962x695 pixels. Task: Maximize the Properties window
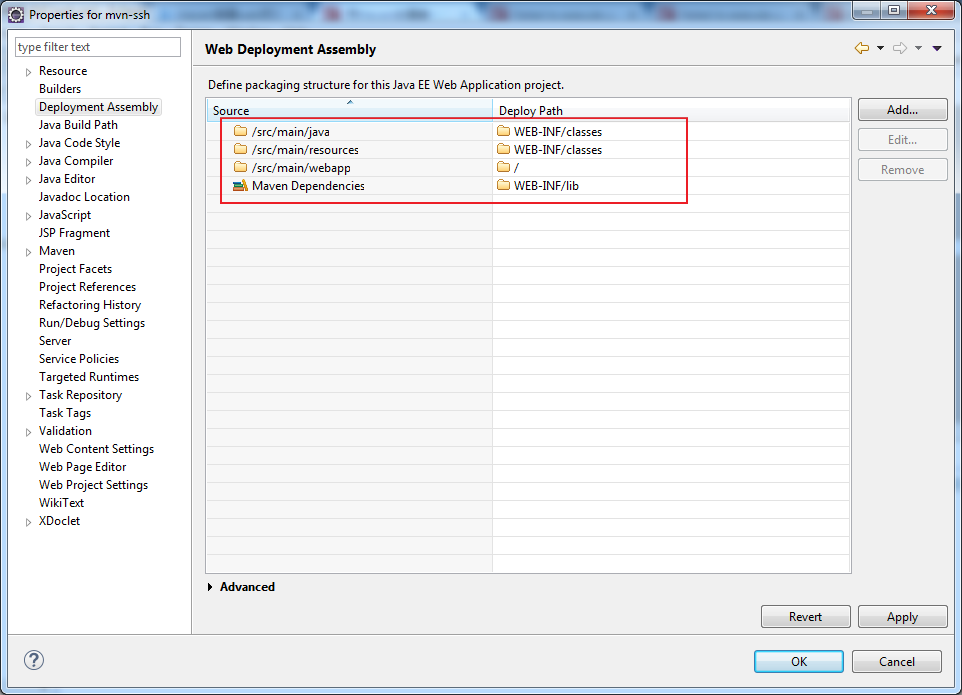point(894,10)
